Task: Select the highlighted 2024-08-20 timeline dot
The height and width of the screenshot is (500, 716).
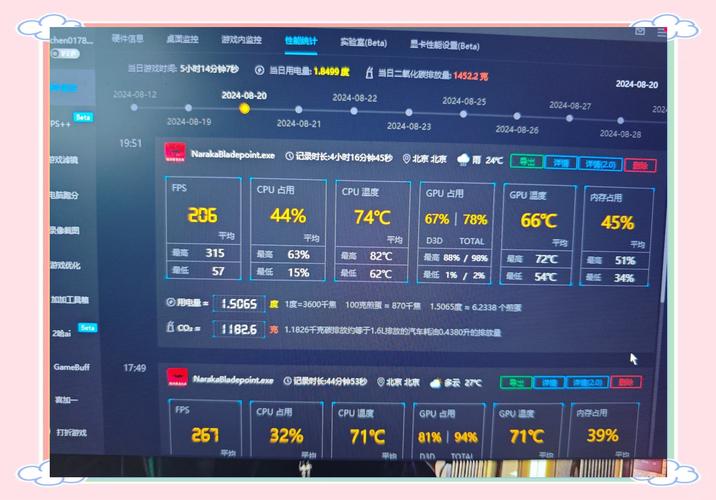Action: (244, 108)
